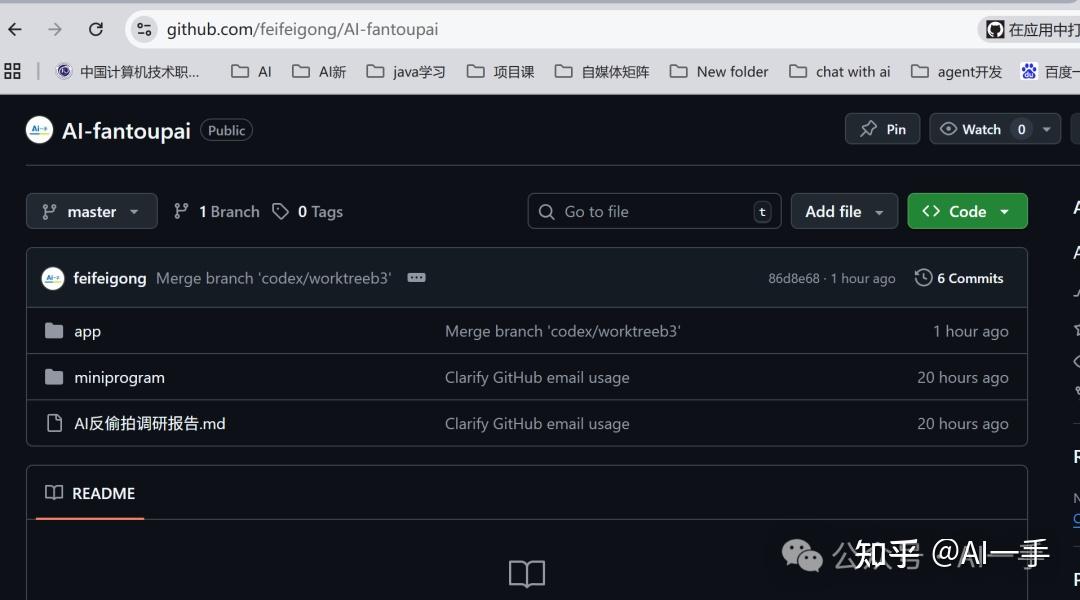Go back with the browser back arrow
This screenshot has width=1080, height=600.
click(x=15, y=30)
